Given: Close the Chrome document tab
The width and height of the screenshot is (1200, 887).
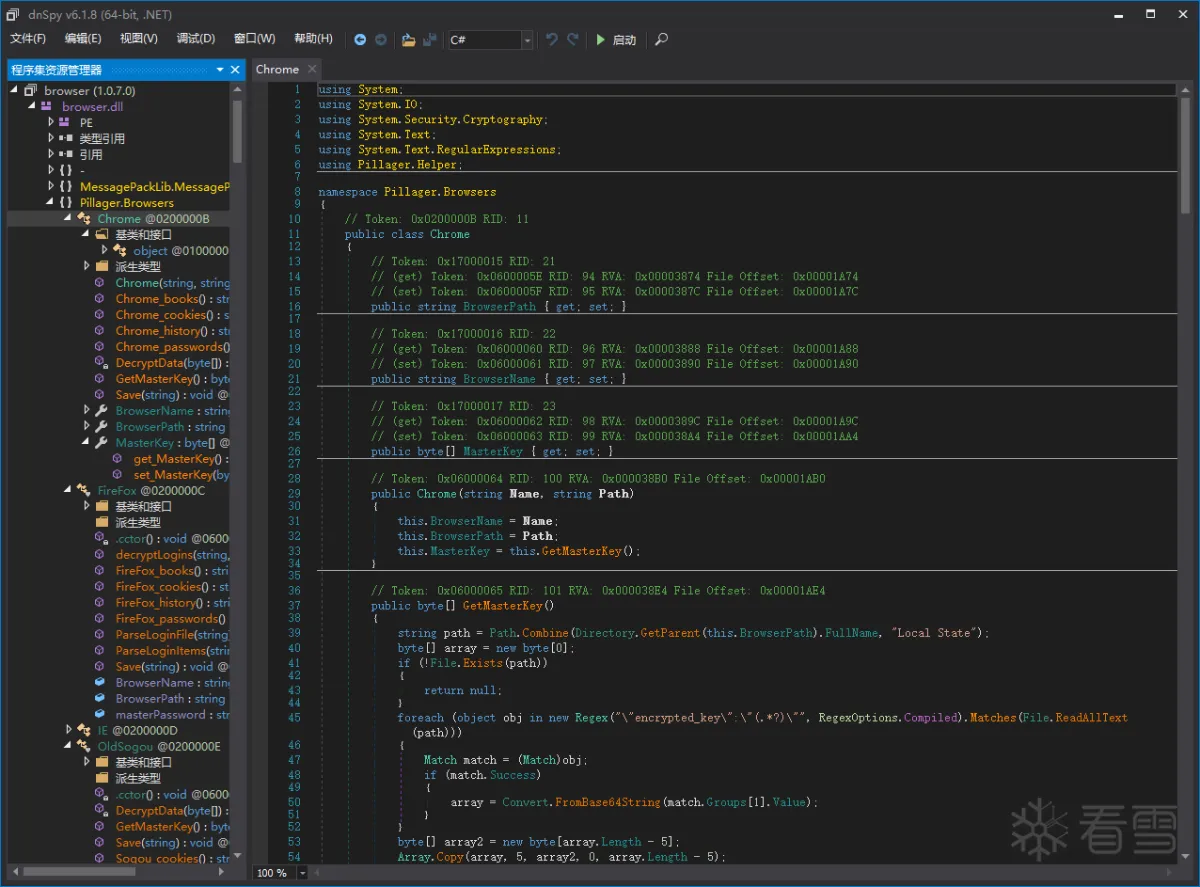Looking at the screenshot, I should [312, 69].
